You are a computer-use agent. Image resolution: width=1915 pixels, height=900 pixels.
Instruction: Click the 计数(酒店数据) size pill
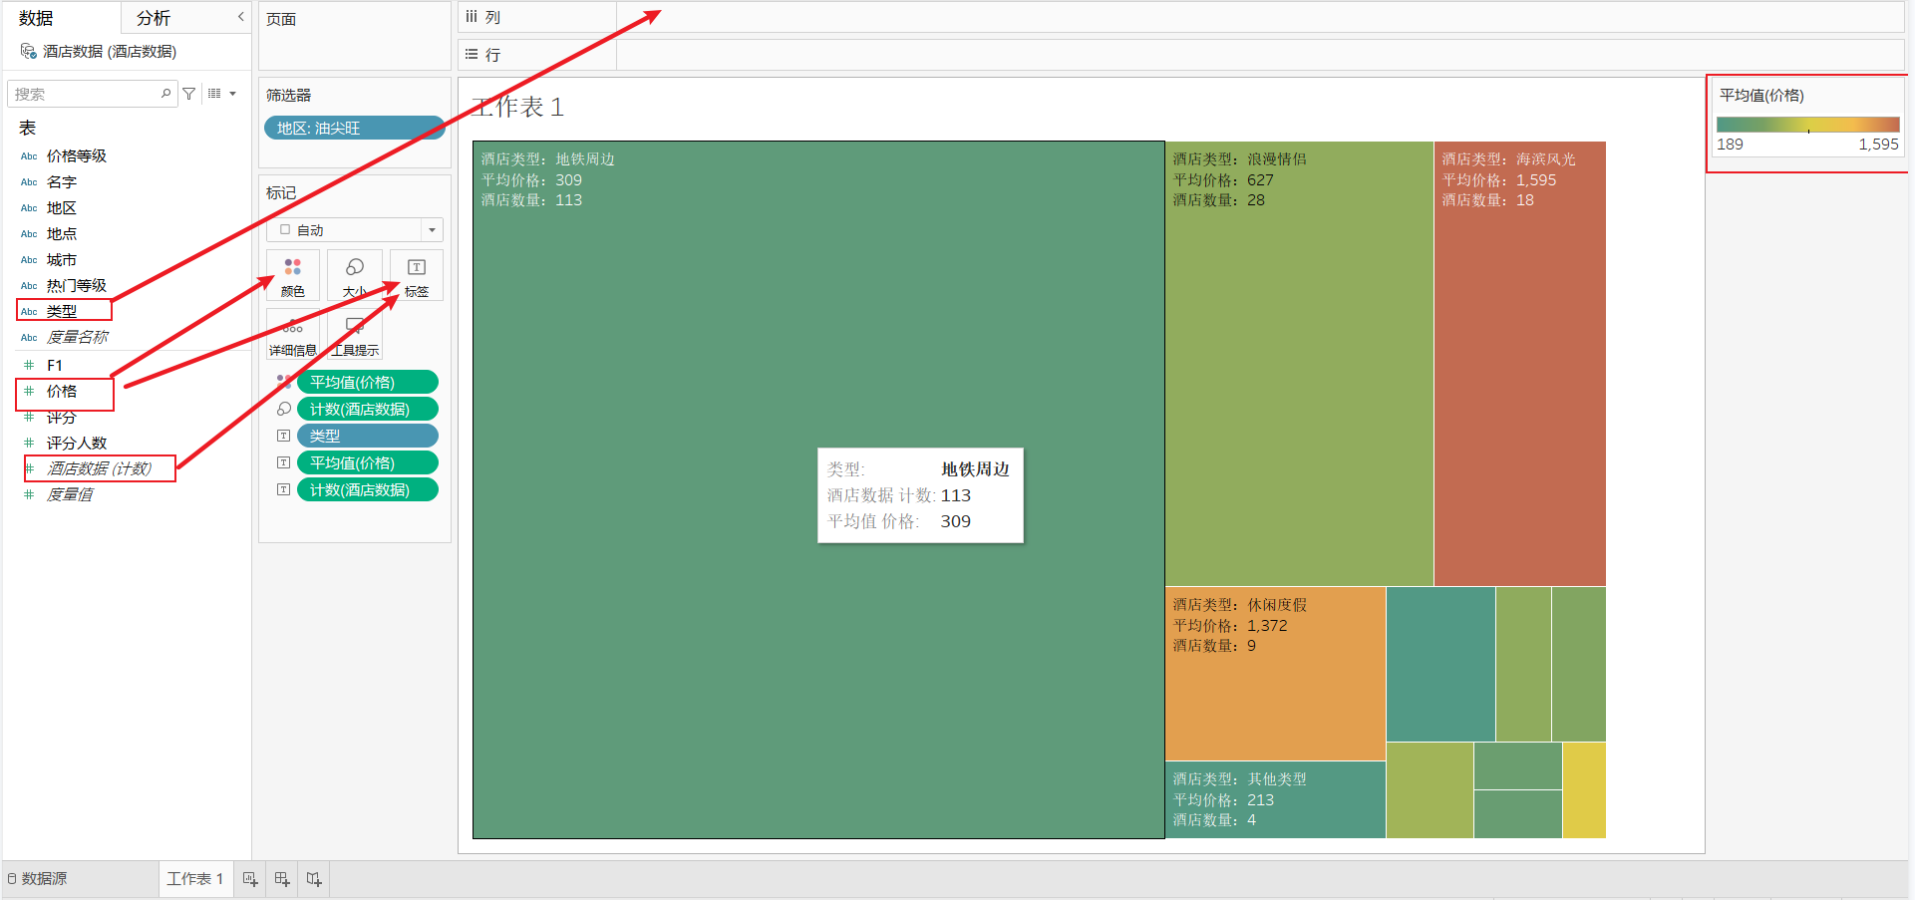coord(368,409)
